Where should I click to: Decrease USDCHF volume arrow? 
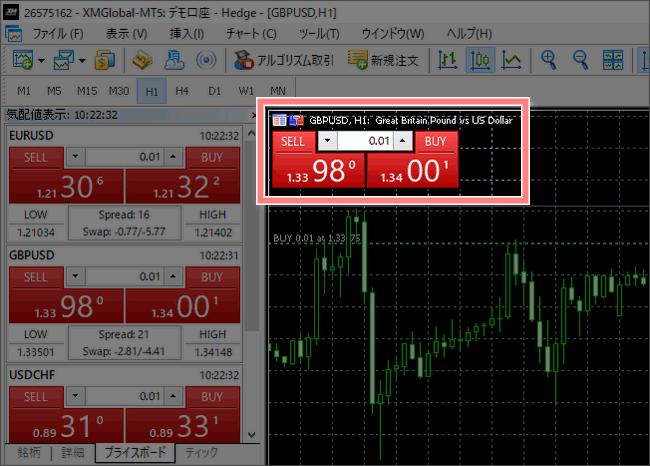pyautogui.click(x=75, y=396)
